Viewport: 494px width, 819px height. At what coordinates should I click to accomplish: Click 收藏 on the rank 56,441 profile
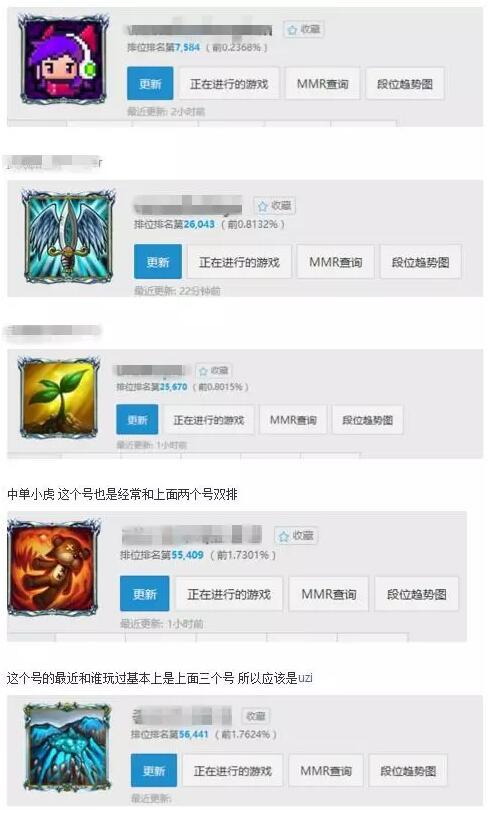click(x=255, y=716)
